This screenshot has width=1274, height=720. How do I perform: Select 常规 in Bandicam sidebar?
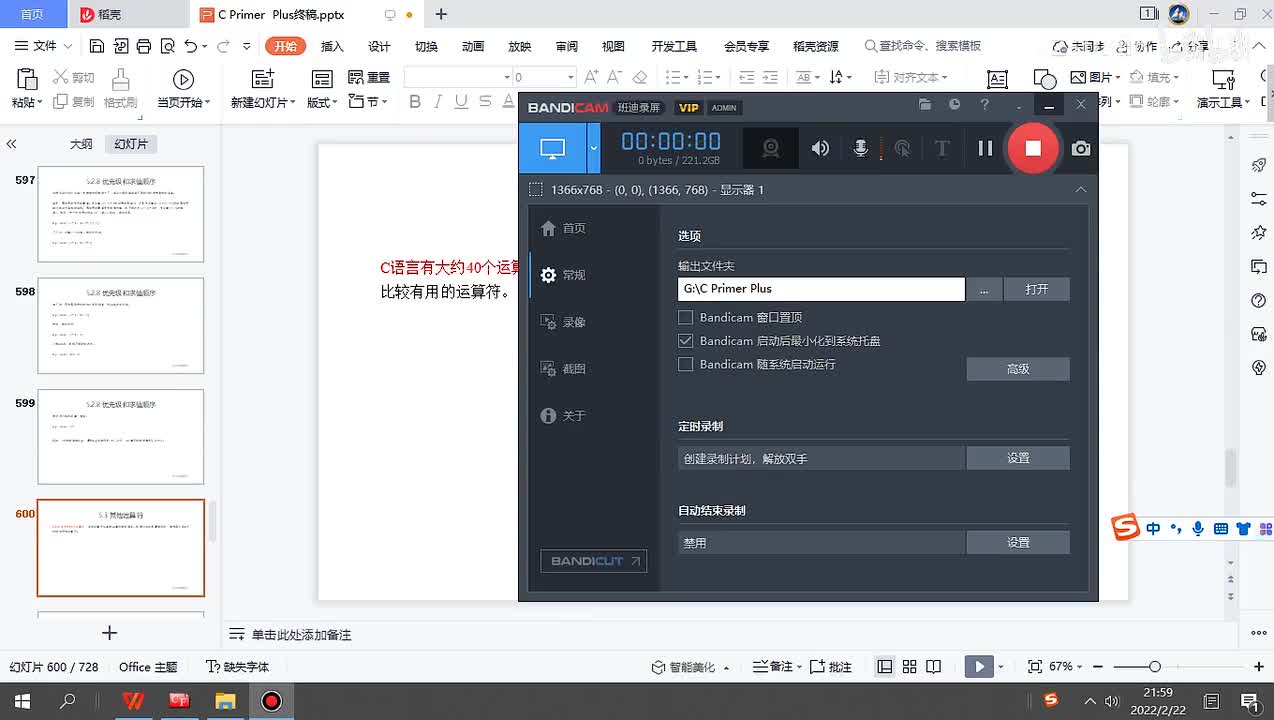(563, 275)
